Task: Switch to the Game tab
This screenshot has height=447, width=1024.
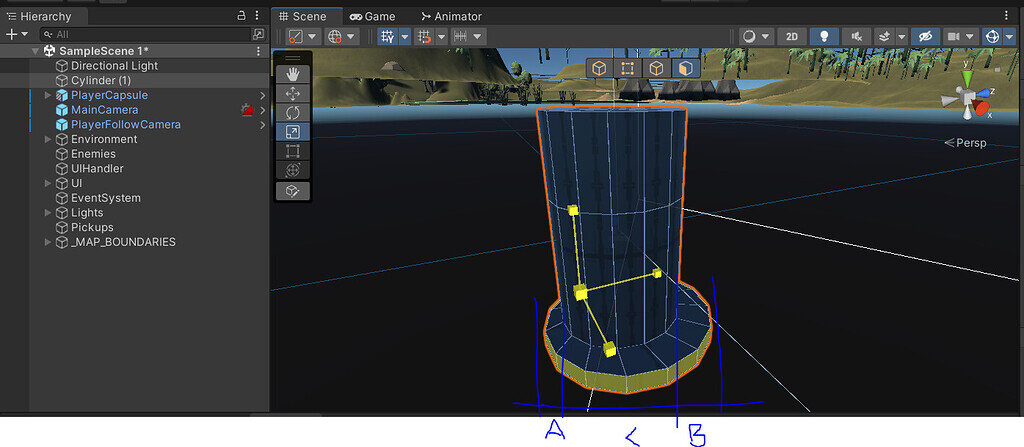Action: (372, 16)
